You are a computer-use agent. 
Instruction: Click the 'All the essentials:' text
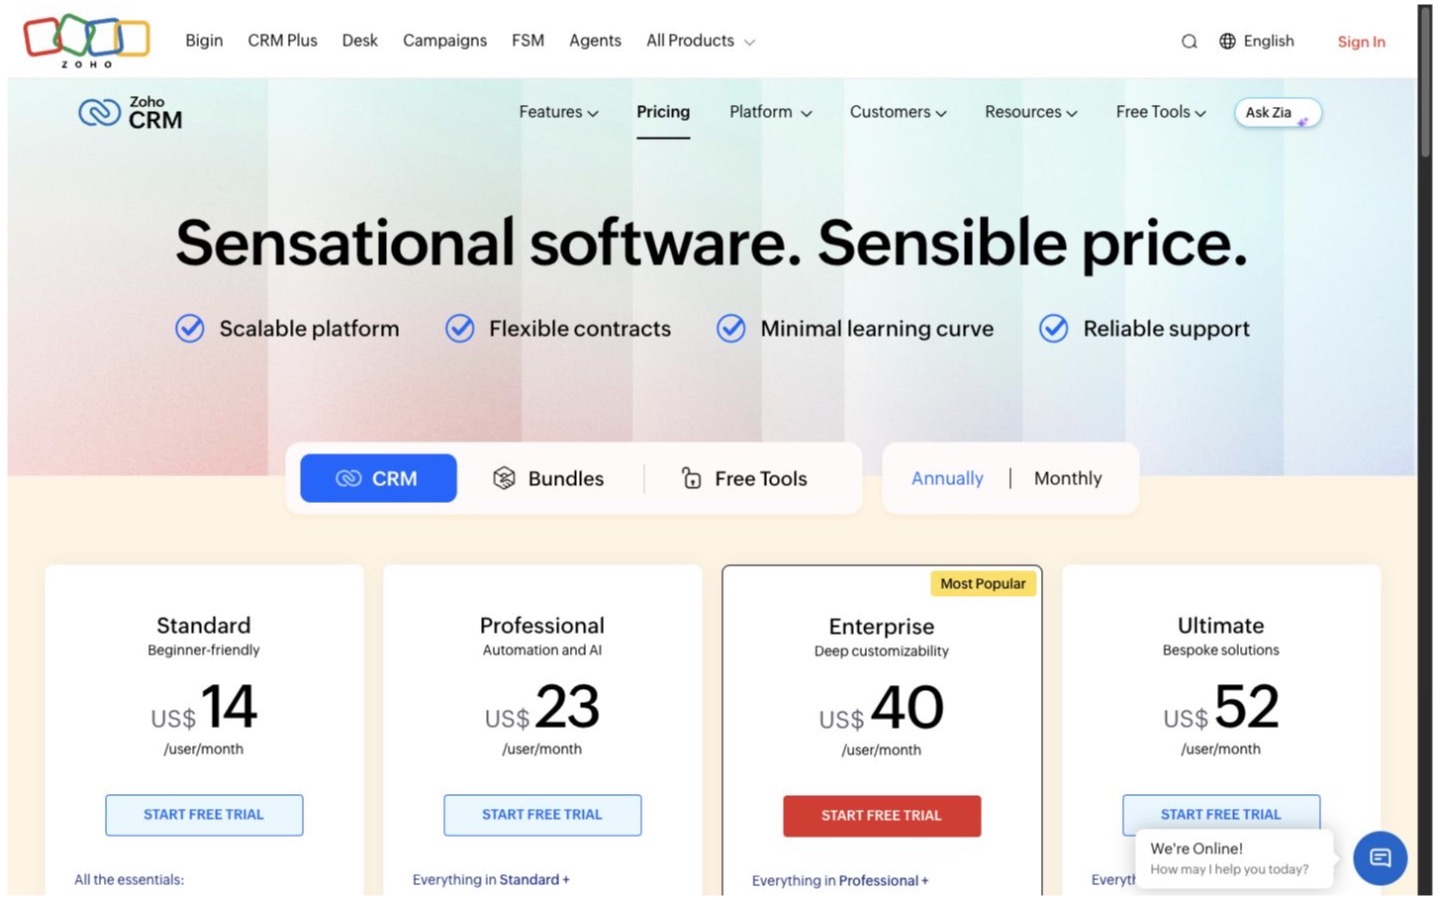coord(129,880)
